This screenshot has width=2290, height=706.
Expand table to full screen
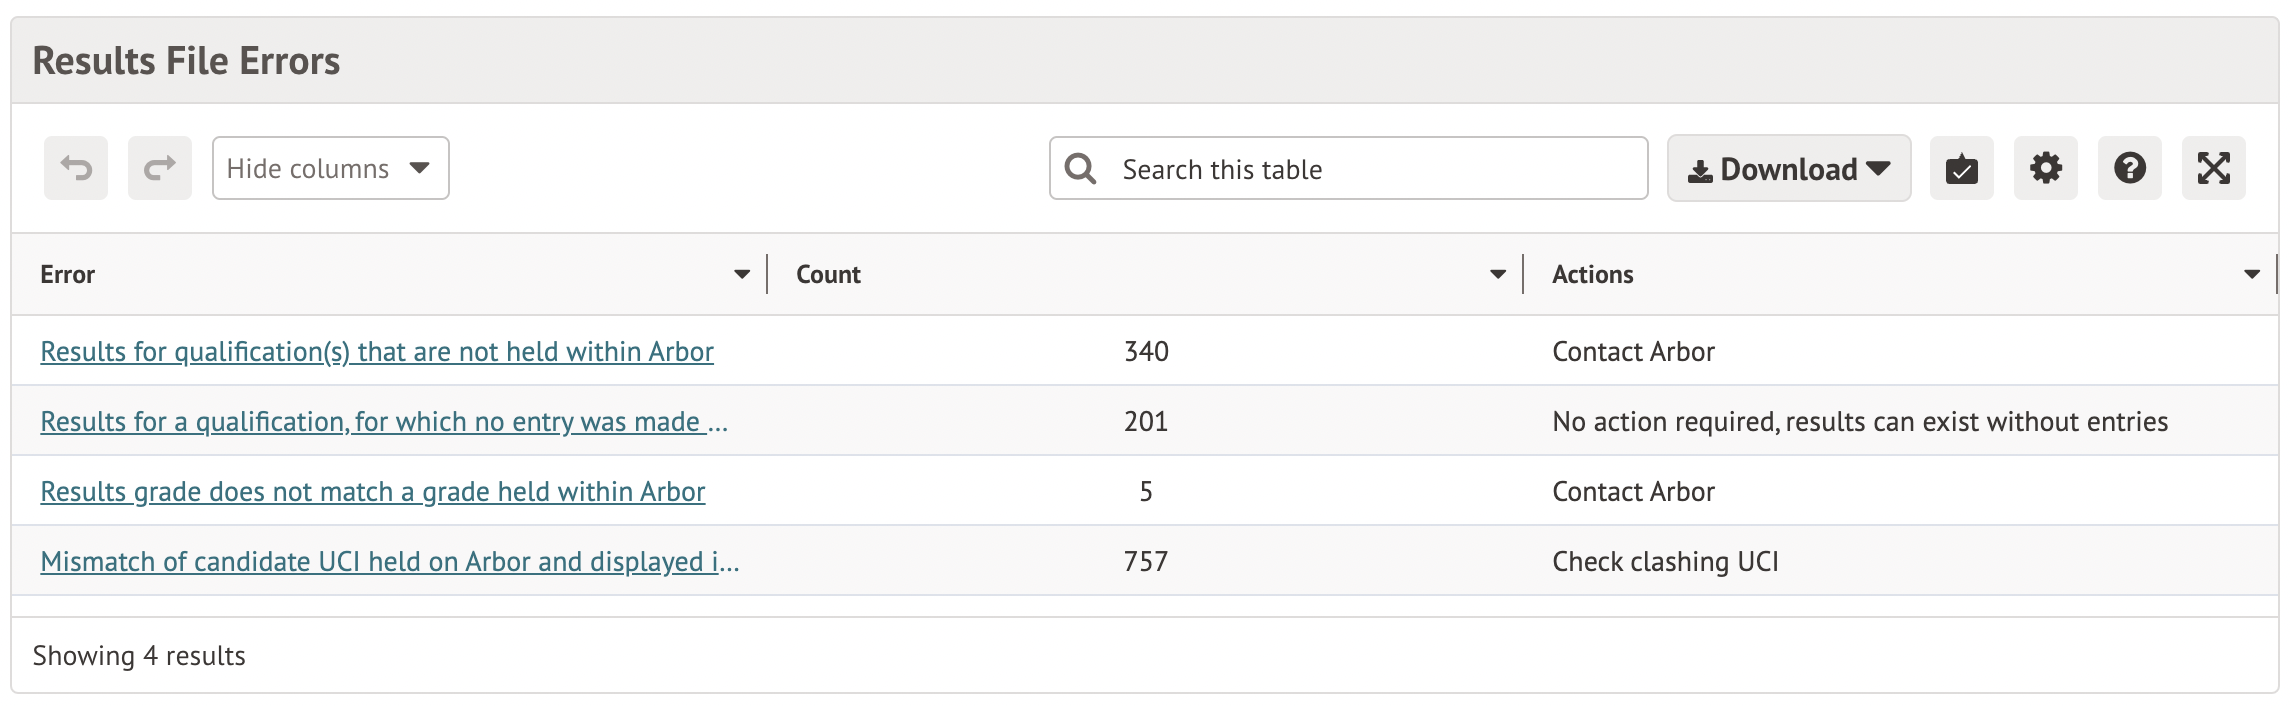click(x=2213, y=169)
